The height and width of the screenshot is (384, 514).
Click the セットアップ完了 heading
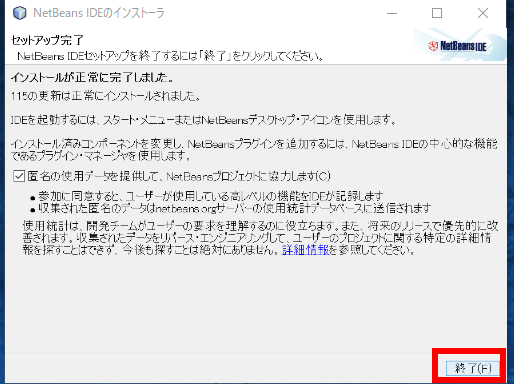click(x=47, y=40)
